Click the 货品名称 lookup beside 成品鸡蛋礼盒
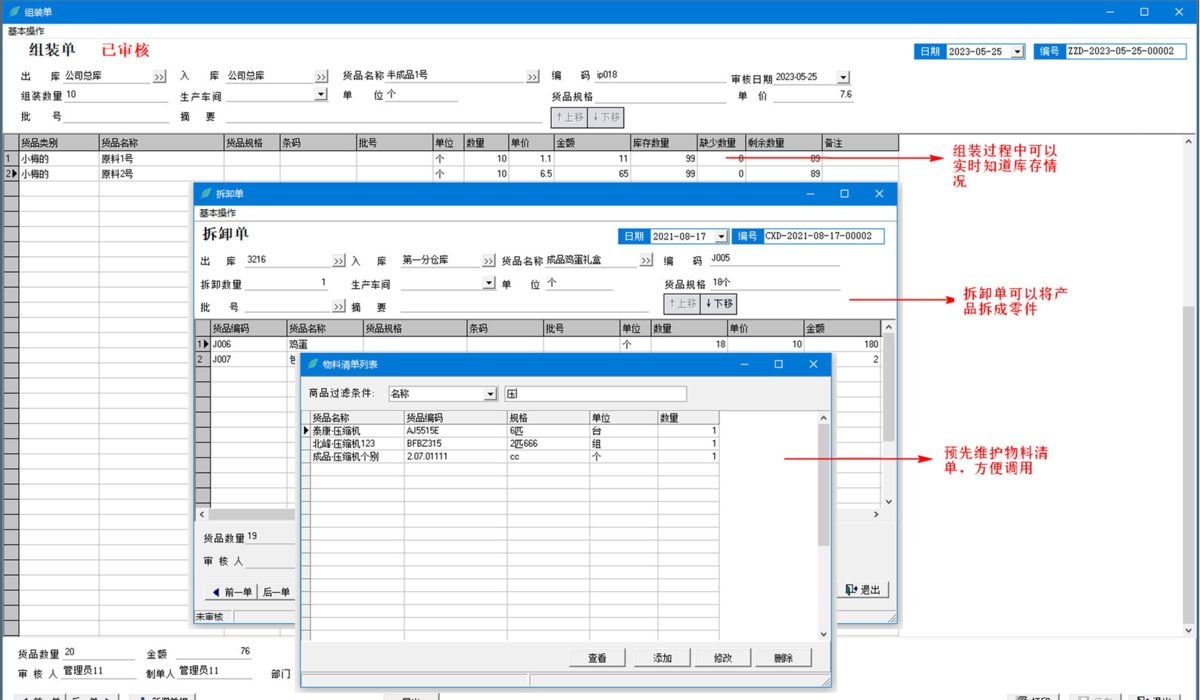1200x700 pixels. click(x=645, y=261)
